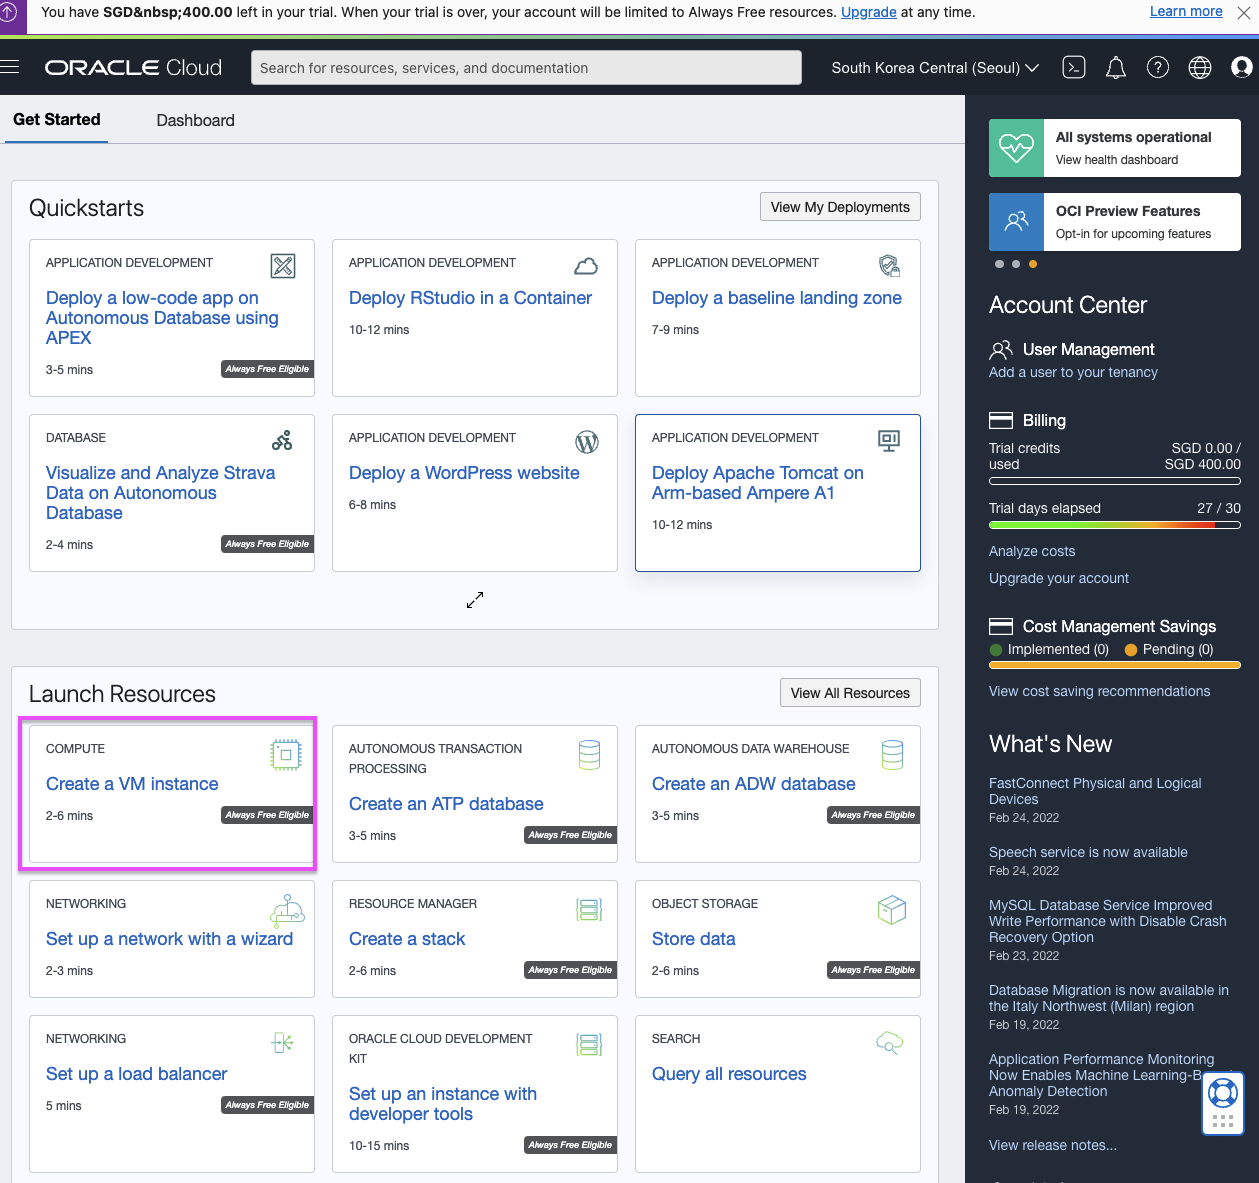
Task: Click View release notes link
Action: tap(1053, 1145)
